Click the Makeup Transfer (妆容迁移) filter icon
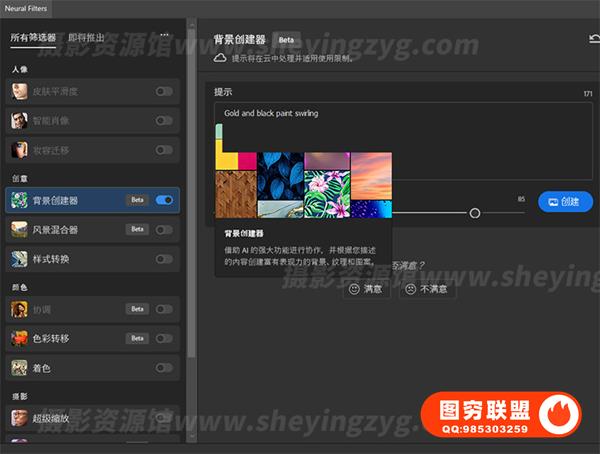The height and width of the screenshot is (454, 600). click(19, 150)
